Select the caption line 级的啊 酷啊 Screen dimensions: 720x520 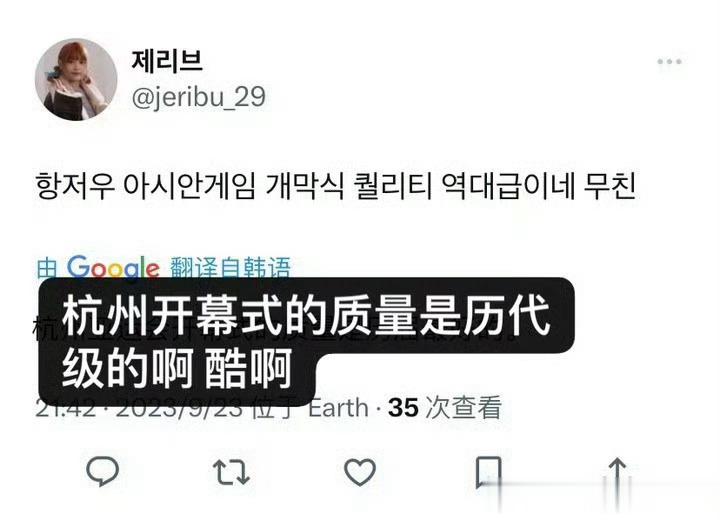click(177, 369)
